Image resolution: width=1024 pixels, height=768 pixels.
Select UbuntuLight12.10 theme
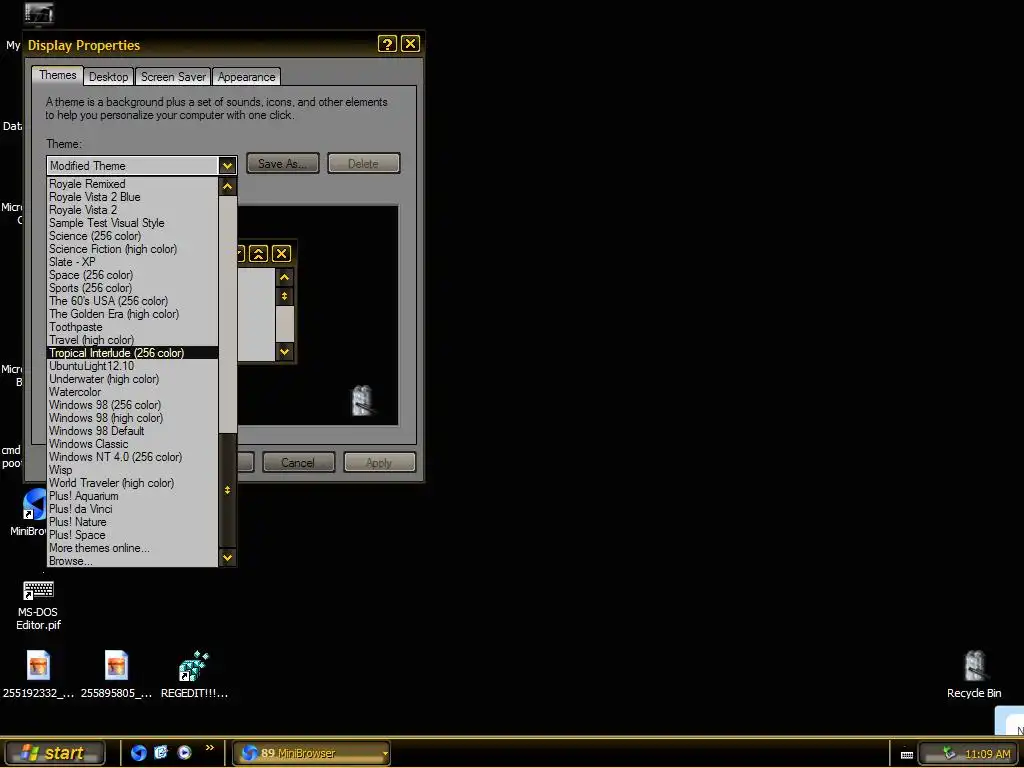coord(133,366)
